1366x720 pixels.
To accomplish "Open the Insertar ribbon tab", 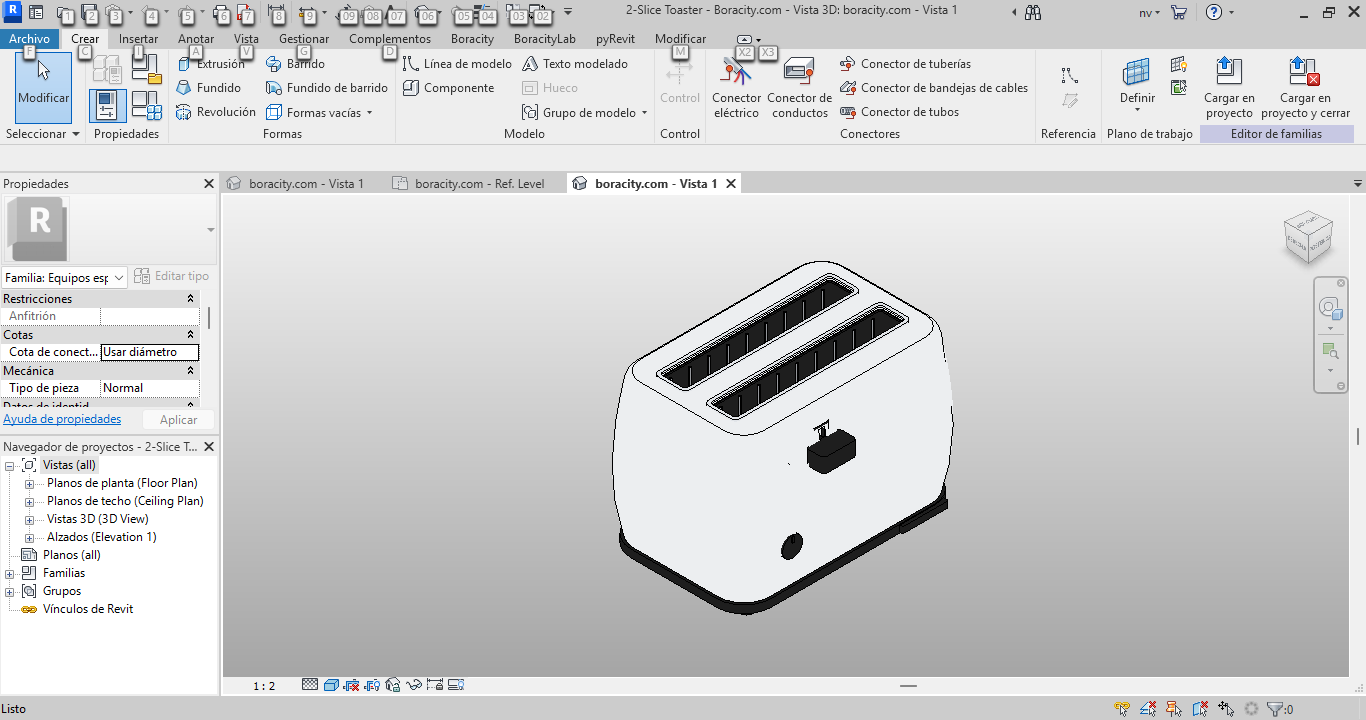I will click(x=138, y=39).
